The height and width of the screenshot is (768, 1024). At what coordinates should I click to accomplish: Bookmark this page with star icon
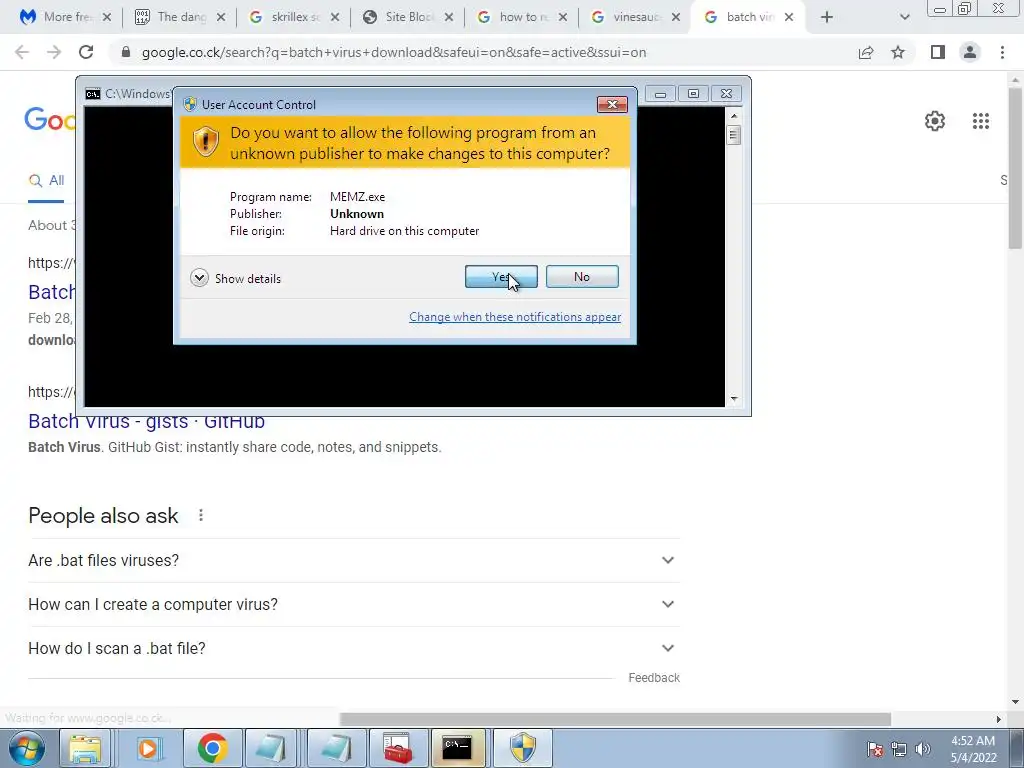(898, 52)
